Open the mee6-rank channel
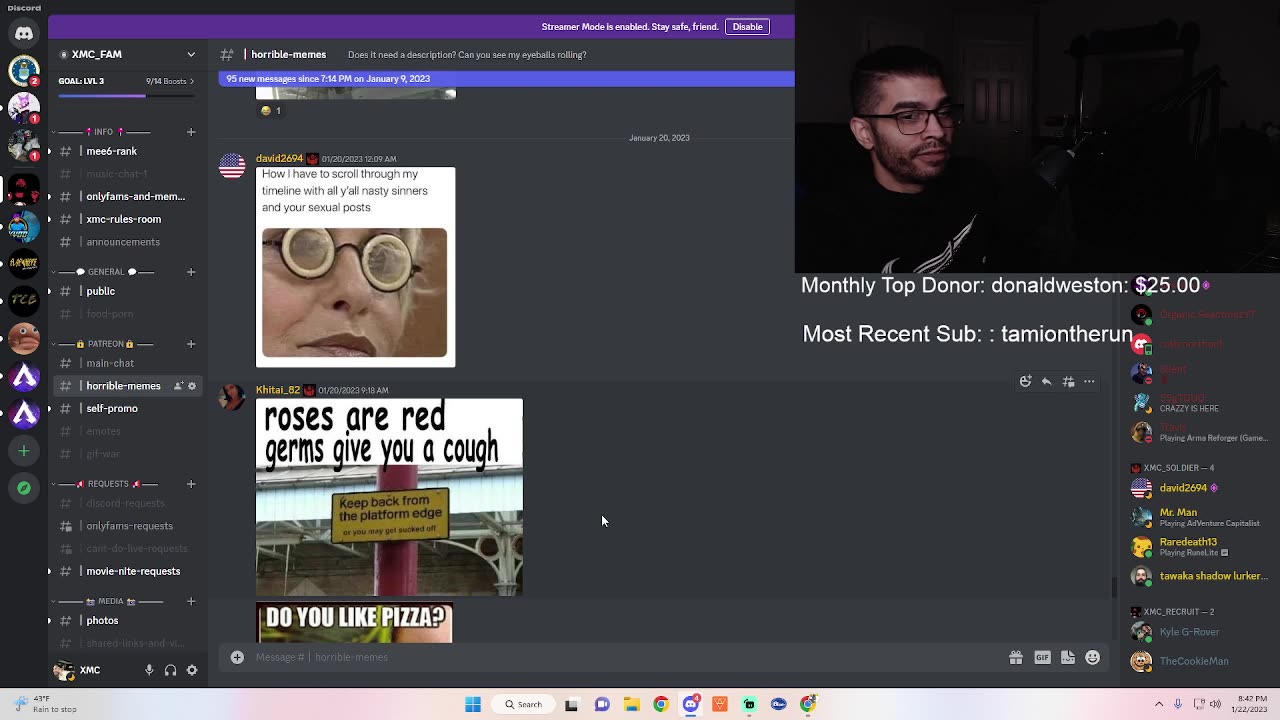This screenshot has width=1280, height=720. pos(127,151)
